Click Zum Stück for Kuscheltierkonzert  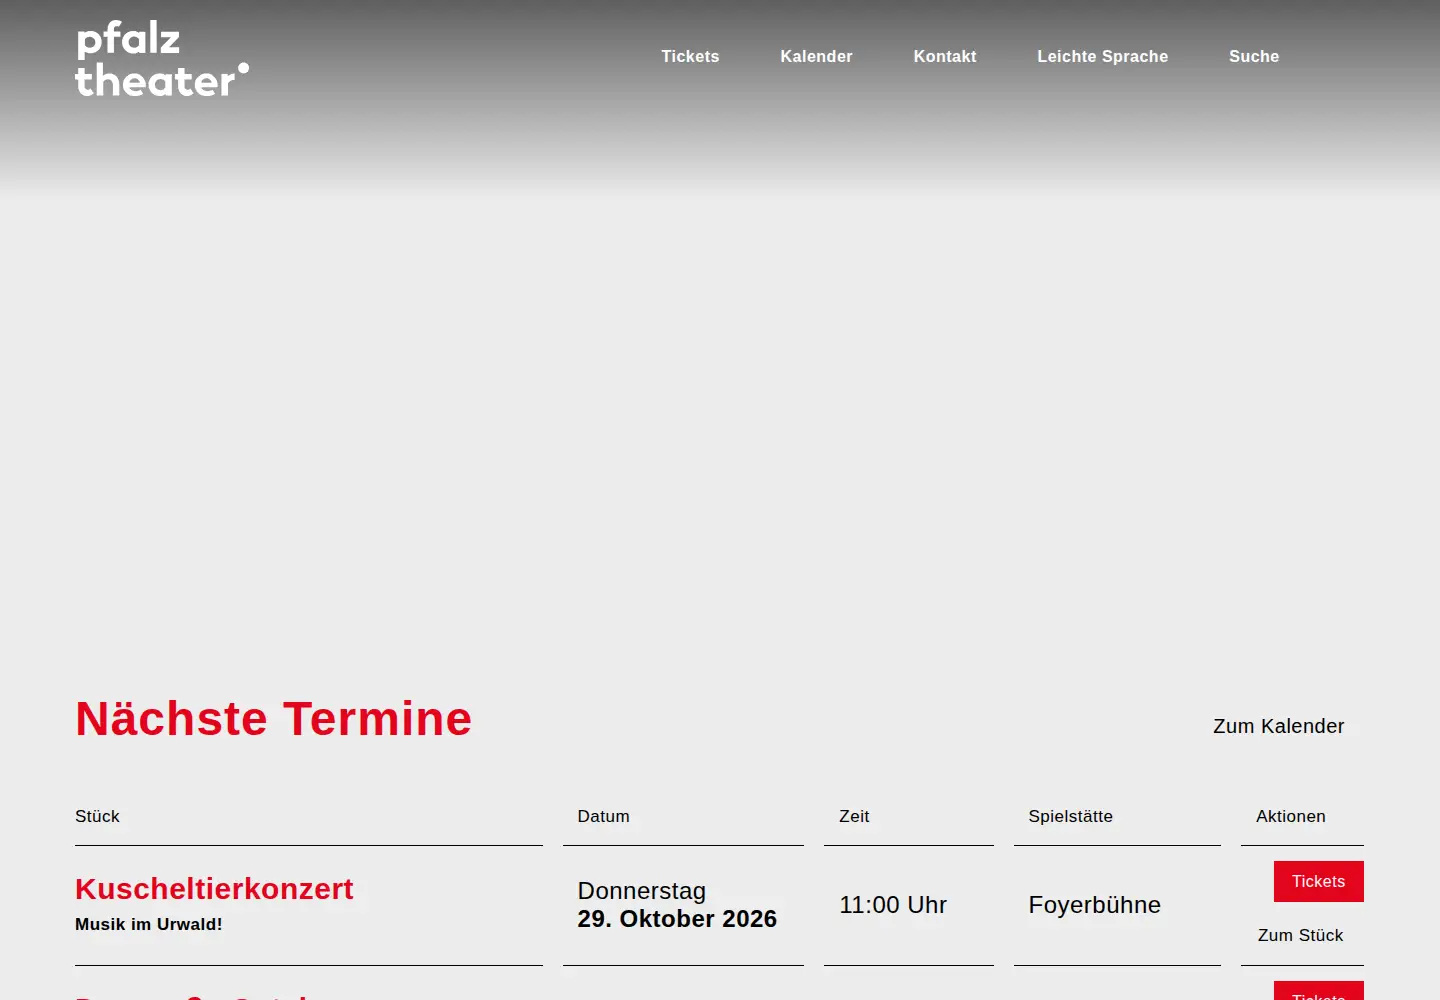click(1300, 935)
